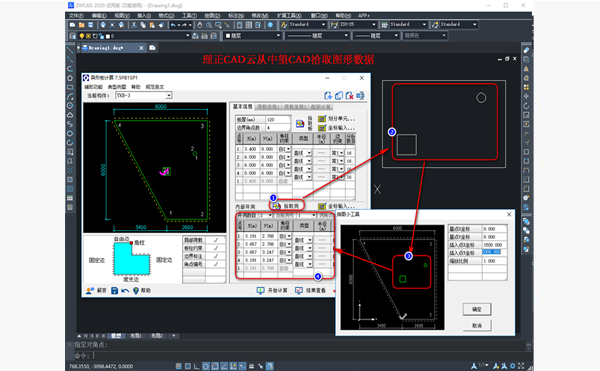600x371 pixels.
Task: Click the 确定 button in 插图小工具 dialog
Action: pyautogui.click(x=477, y=309)
